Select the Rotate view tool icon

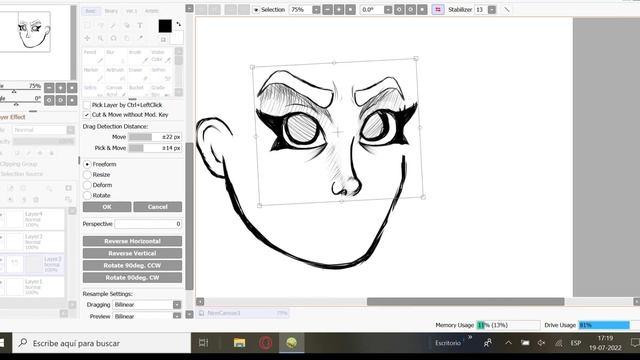[x=113, y=38]
